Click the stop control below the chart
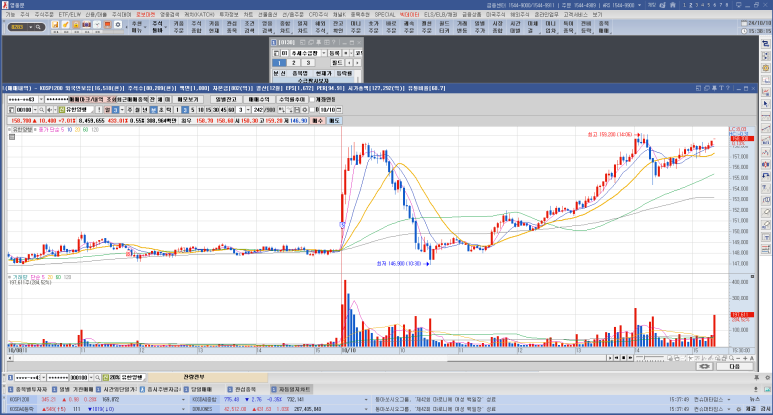 (623, 358)
